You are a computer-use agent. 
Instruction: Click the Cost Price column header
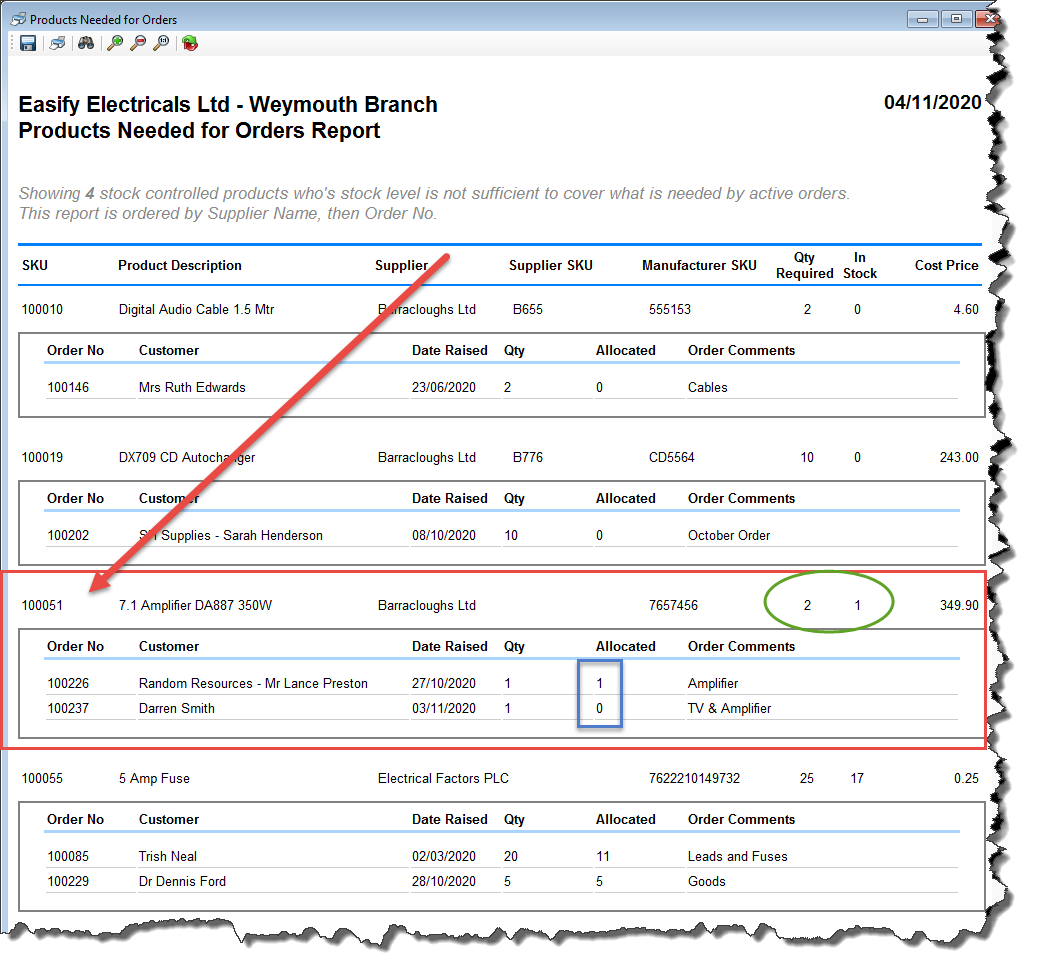[946, 265]
